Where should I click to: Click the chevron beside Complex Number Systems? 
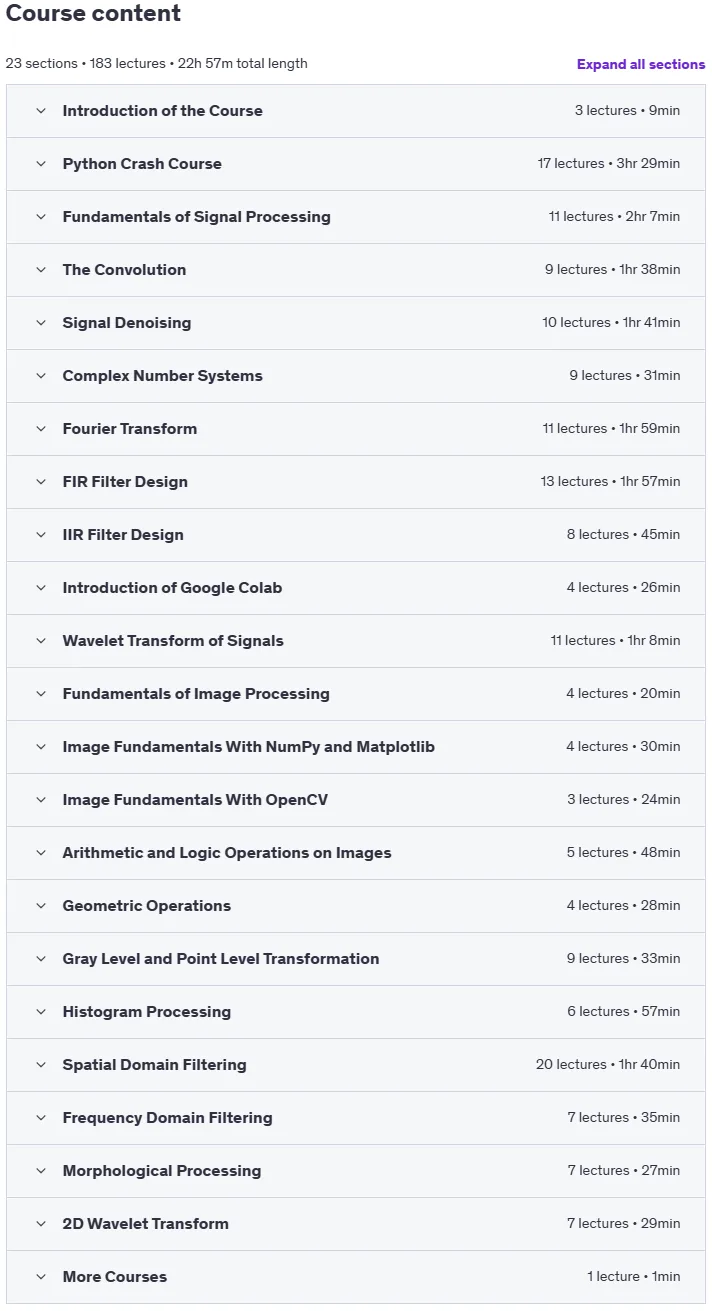(41, 376)
